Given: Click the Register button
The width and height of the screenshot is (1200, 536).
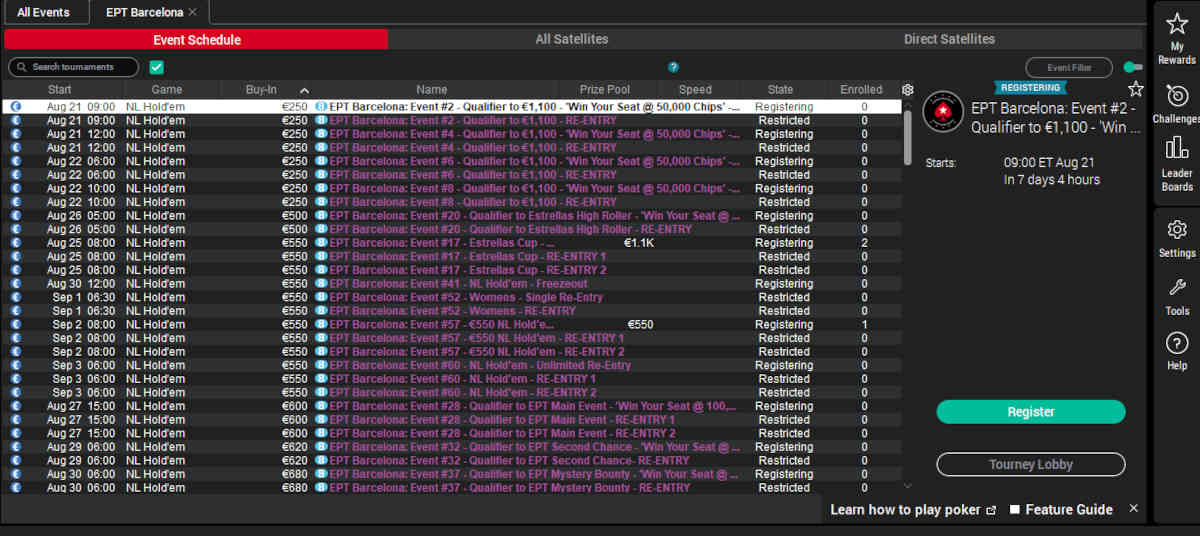Looking at the screenshot, I should click(x=1031, y=412).
